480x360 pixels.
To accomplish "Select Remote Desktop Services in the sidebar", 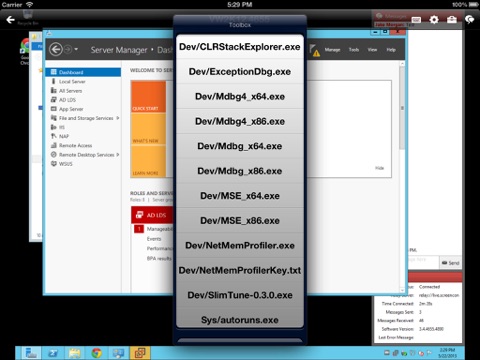I will pyautogui.click(x=83, y=155).
